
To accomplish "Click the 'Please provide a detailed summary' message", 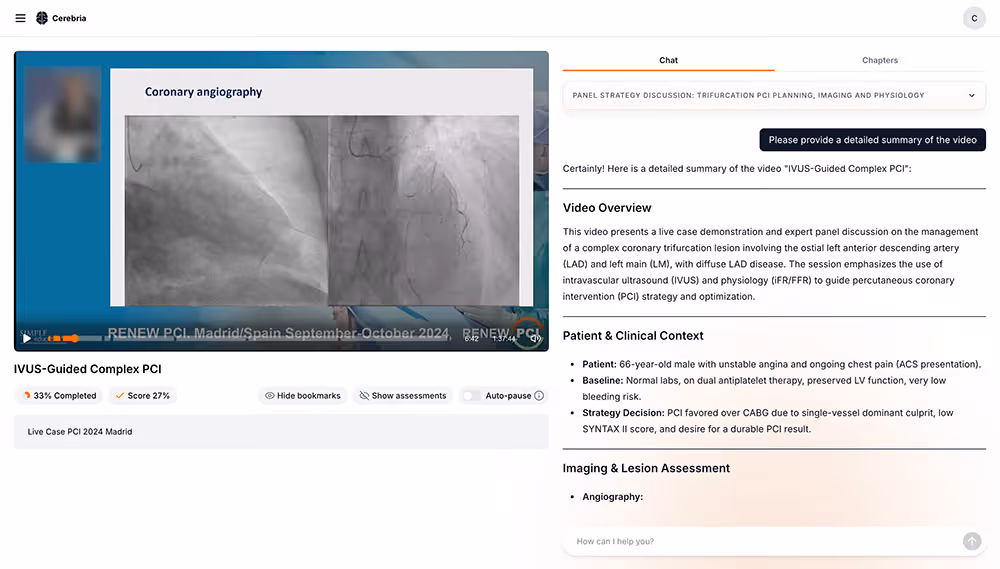I will 872,140.
